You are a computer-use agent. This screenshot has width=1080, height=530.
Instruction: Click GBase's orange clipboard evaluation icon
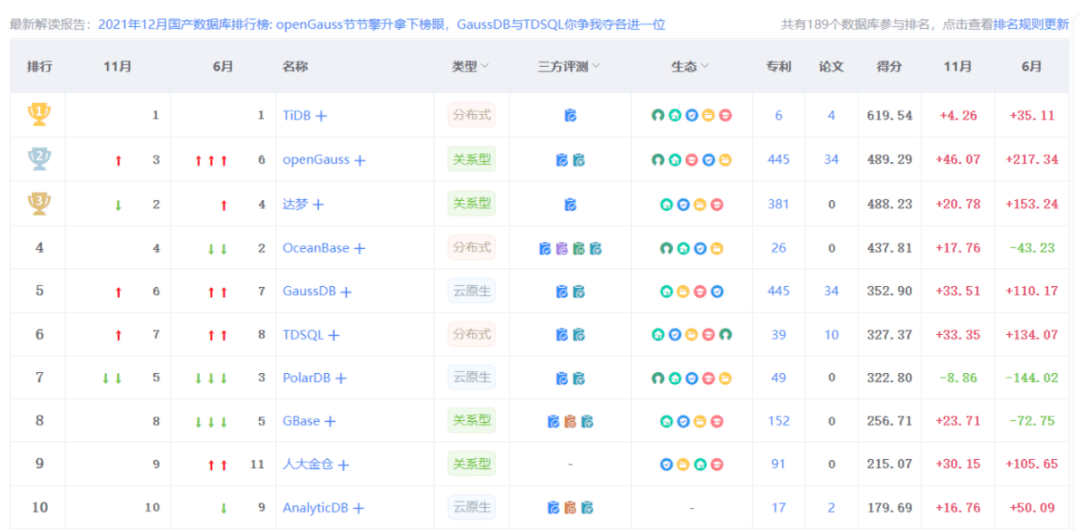point(570,421)
